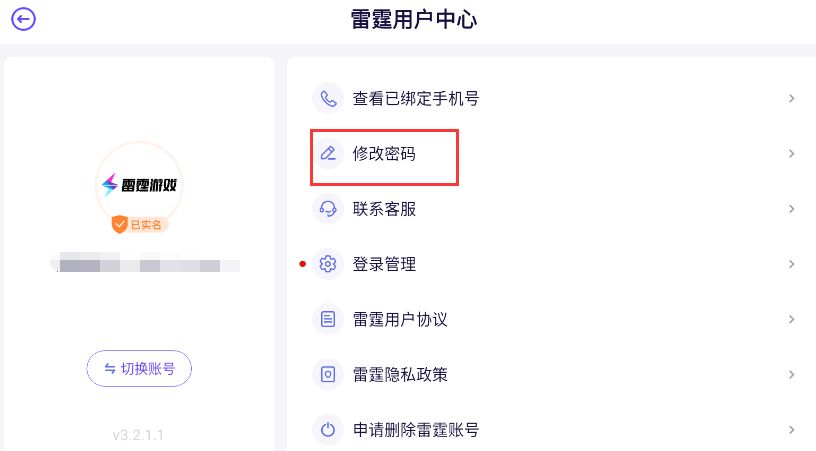Click the privacy icon for 雷霆隐私政策
This screenshot has height=451, width=816.
pos(328,375)
